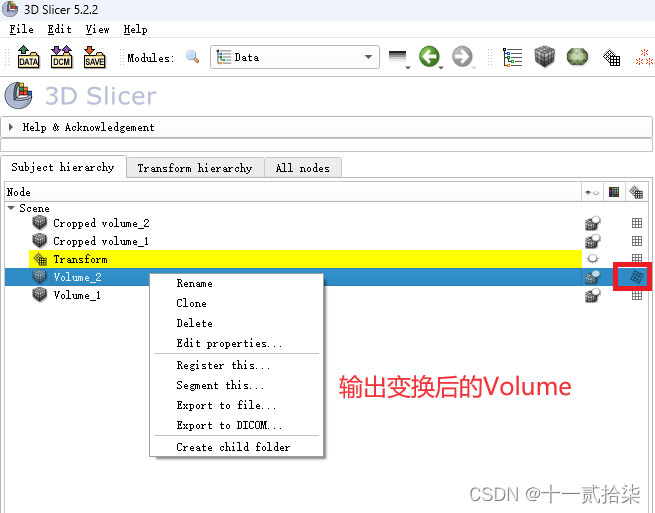
Task: Click the visibility column header icon
Action: click(x=592, y=192)
